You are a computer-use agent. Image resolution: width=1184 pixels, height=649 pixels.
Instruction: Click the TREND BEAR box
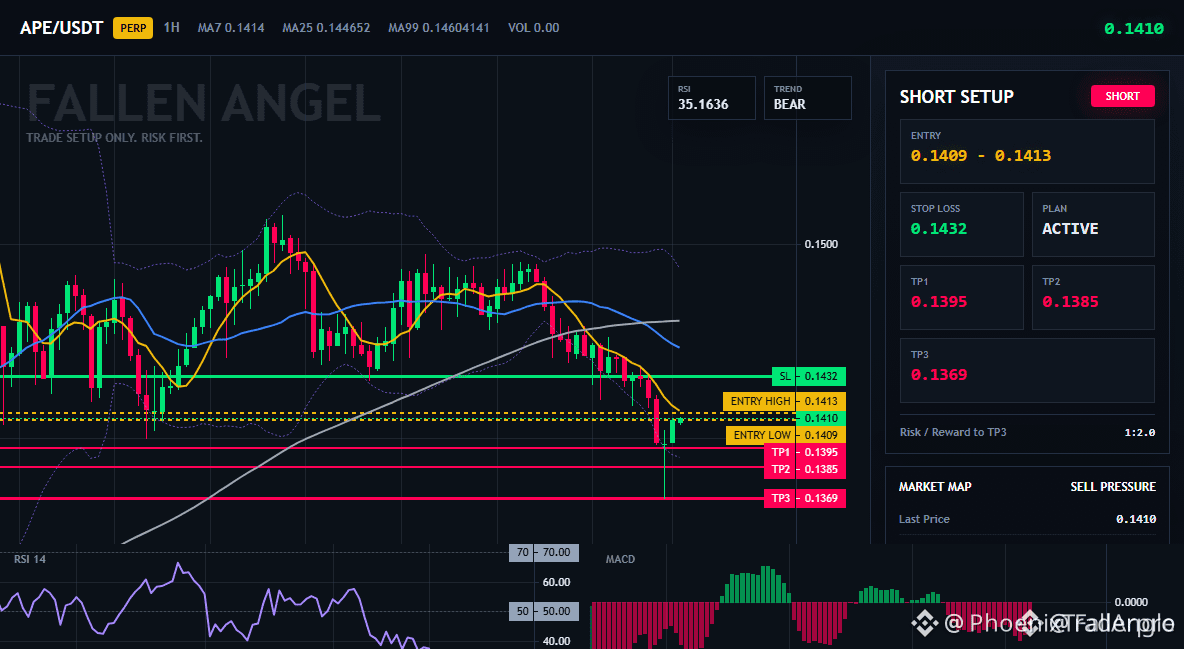[807, 98]
